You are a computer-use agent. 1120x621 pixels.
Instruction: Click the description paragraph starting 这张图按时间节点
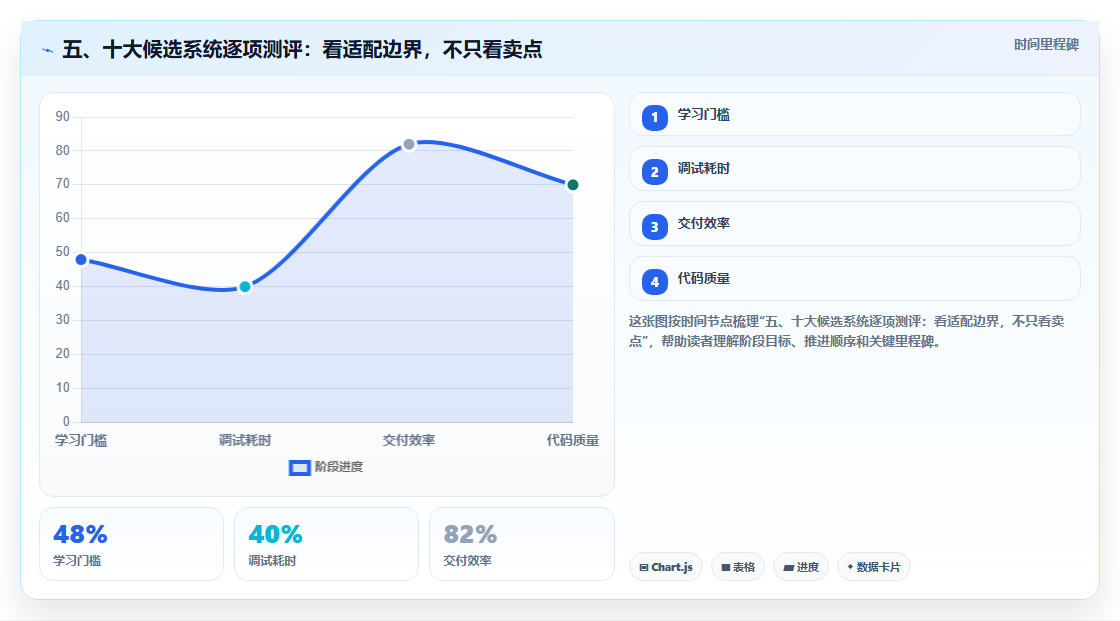846,331
